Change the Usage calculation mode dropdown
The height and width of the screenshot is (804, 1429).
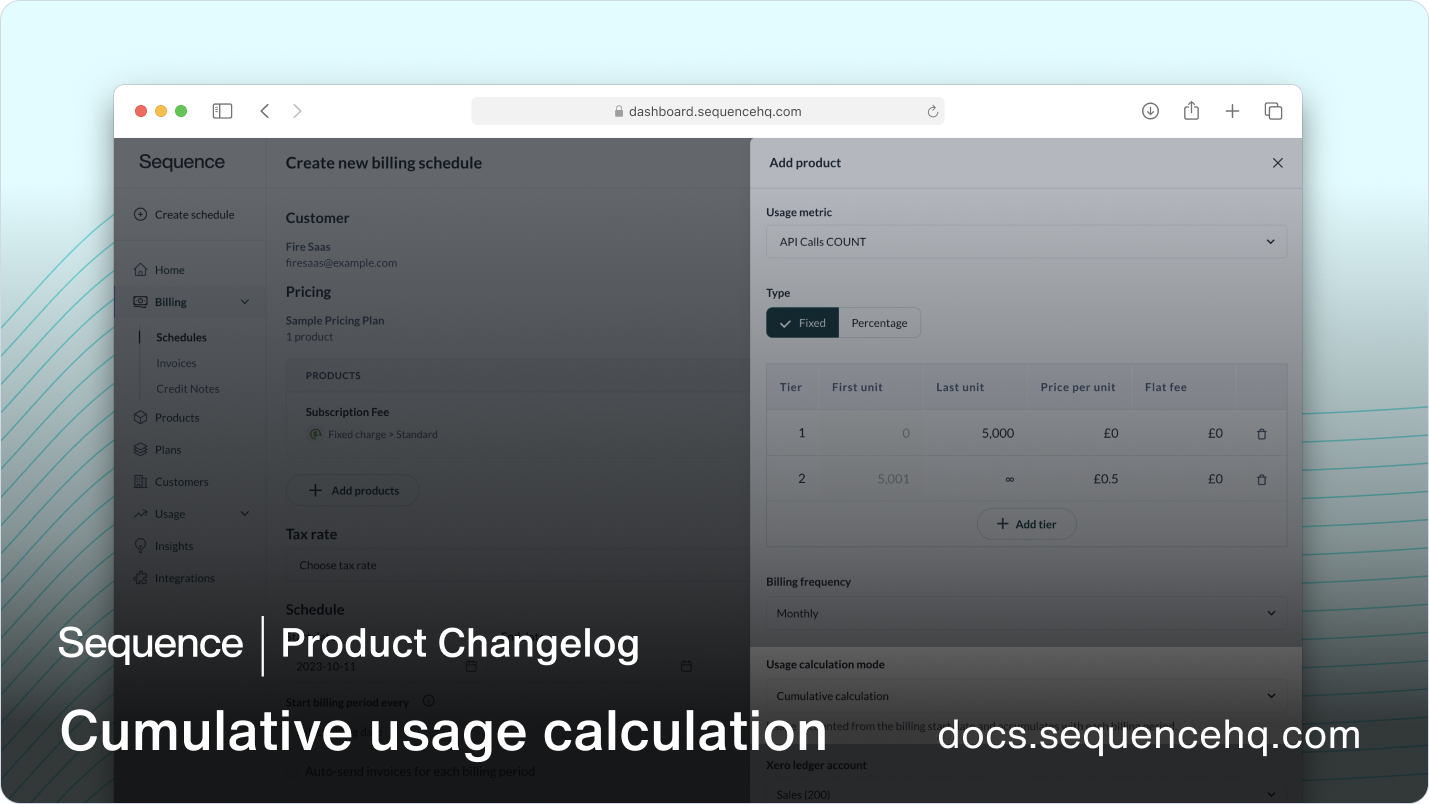1026,695
